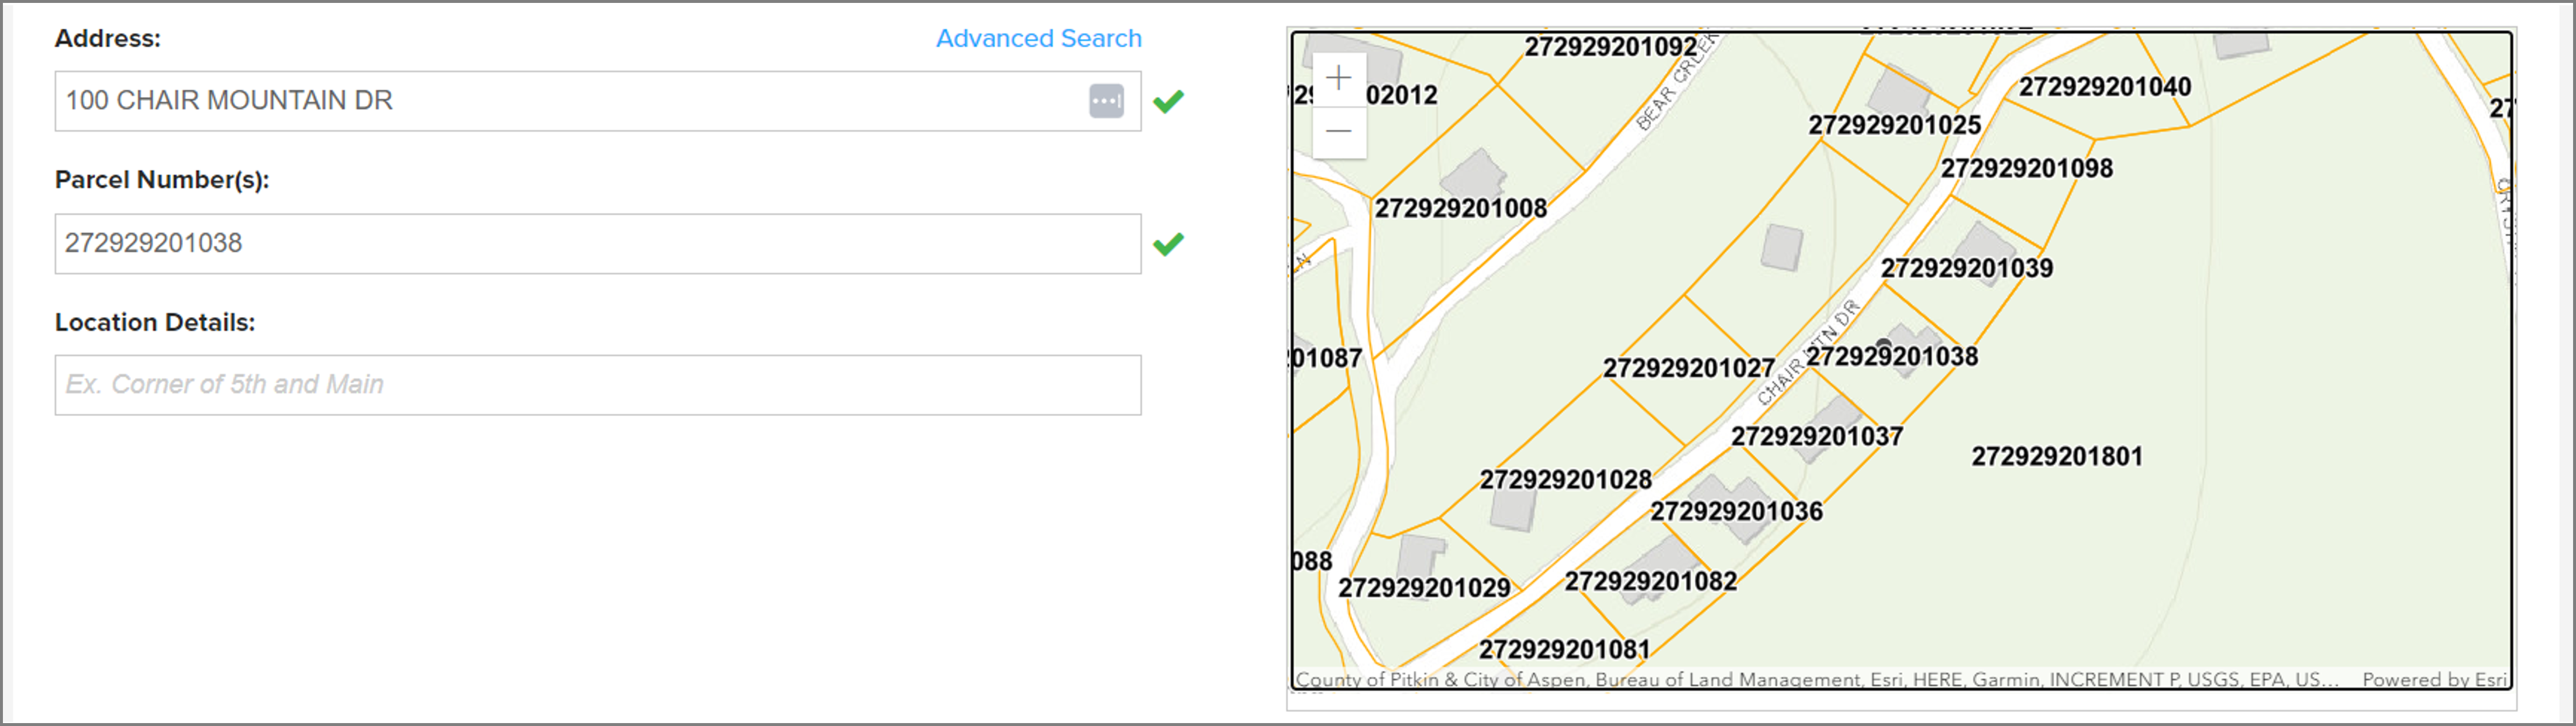Select parcel 272929201039 on the map
The width and height of the screenshot is (2576, 726).
[x=1967, y=268]
